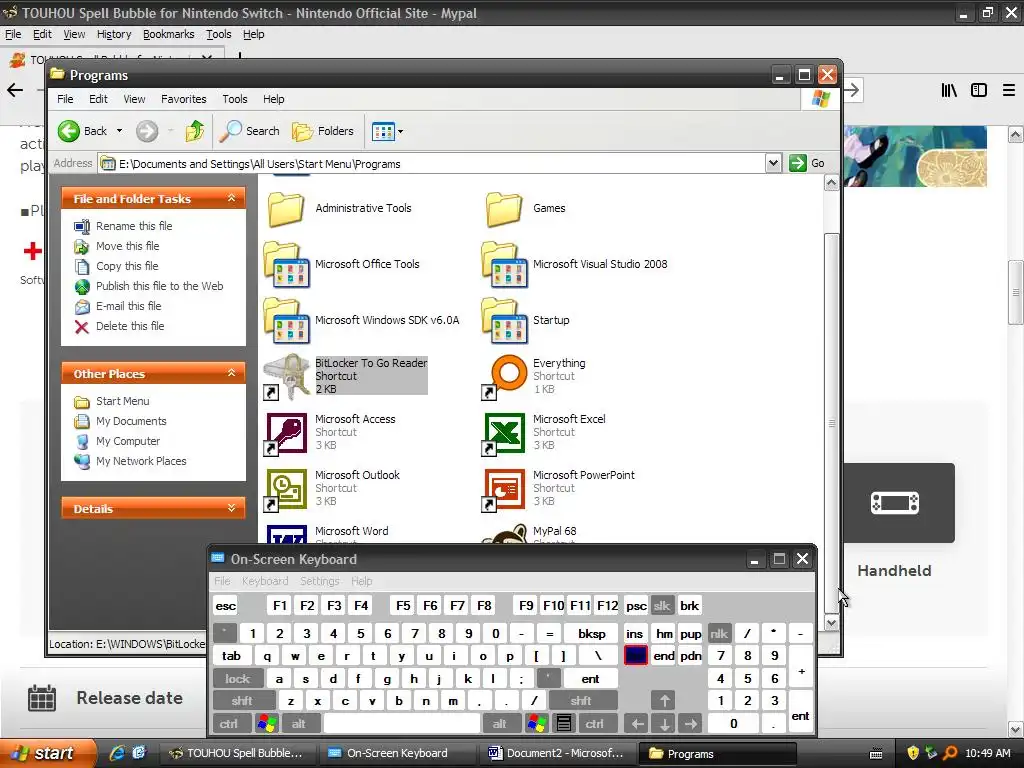Go up one folder level

(194, 131)
